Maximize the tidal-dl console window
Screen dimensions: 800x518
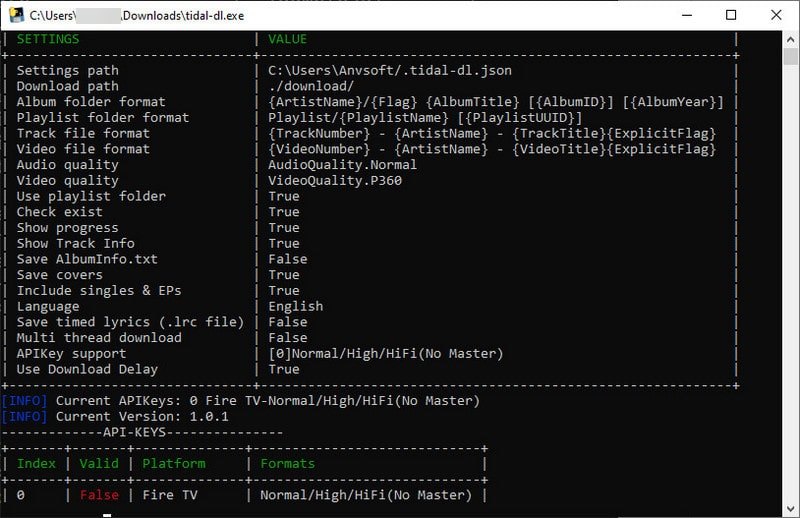coord(731,15)
